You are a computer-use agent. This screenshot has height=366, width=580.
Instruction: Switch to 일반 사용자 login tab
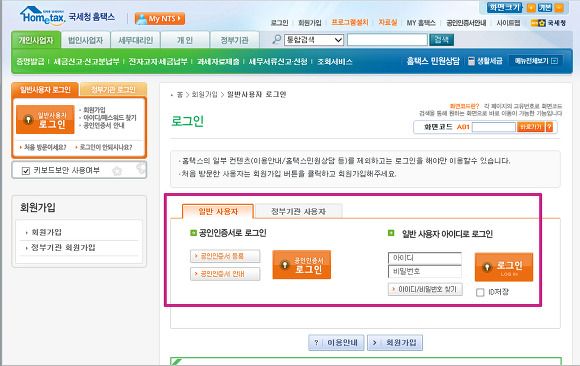point(218,211)
